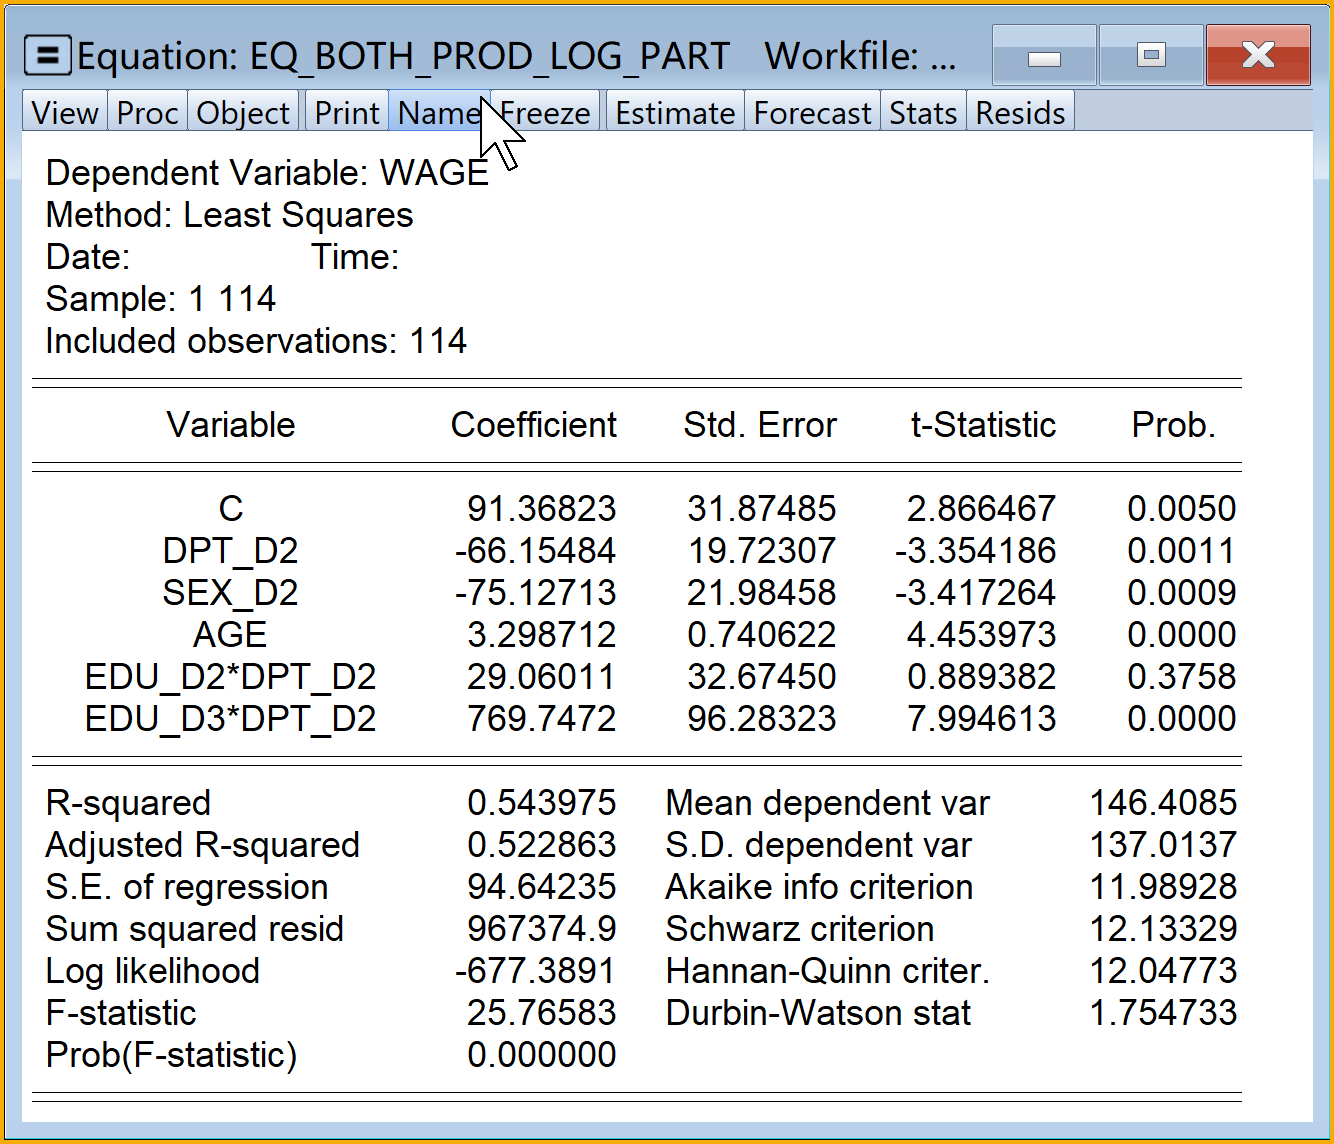Viewport: 1334px width, 1144px height.
Task: Click the AGE variable row label
Action: 230,635
